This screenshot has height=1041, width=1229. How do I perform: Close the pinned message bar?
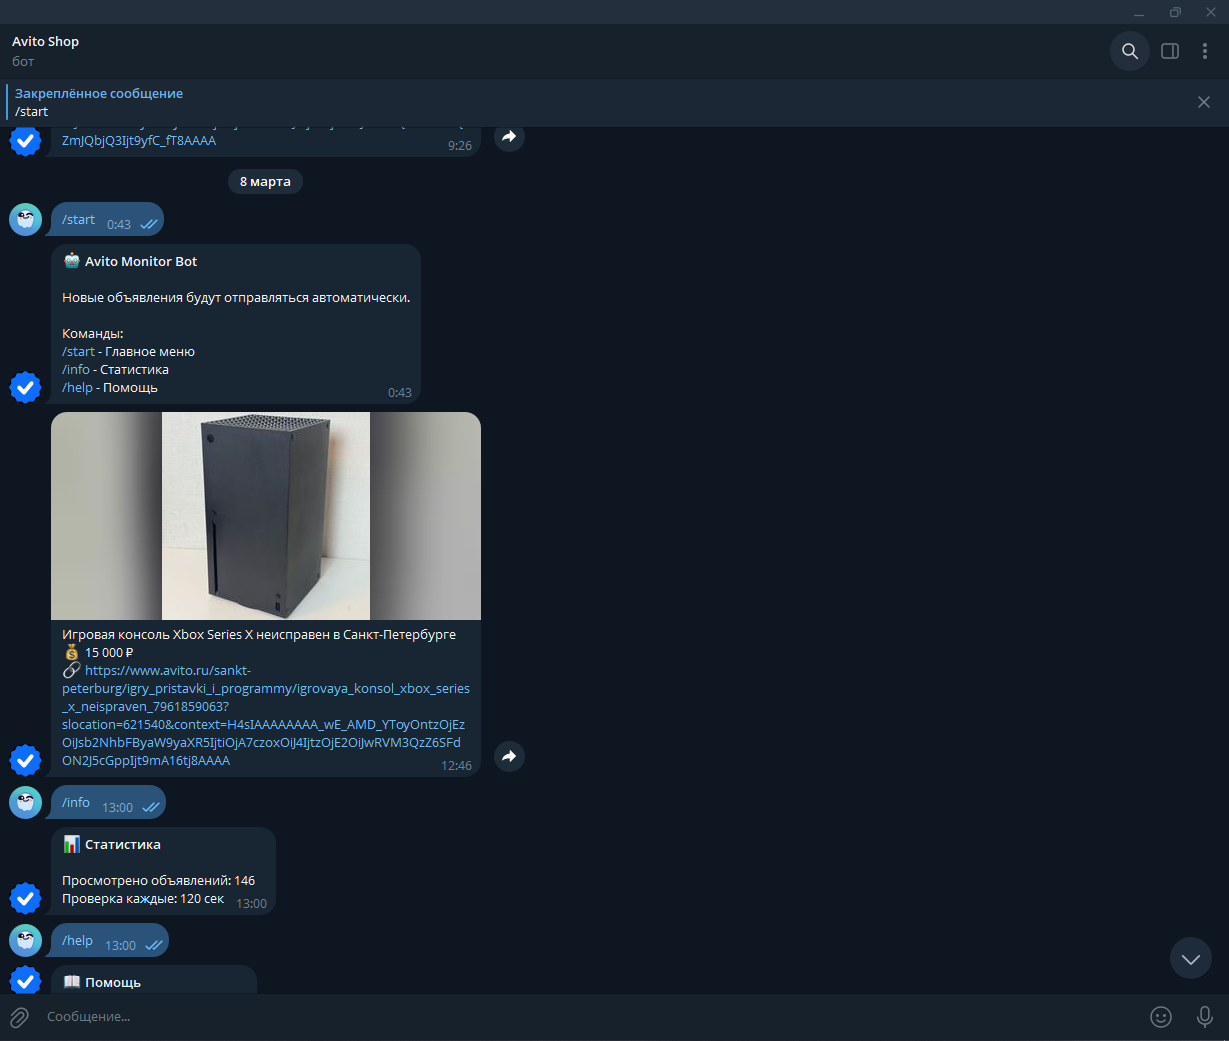click(x=1204, y=102)
